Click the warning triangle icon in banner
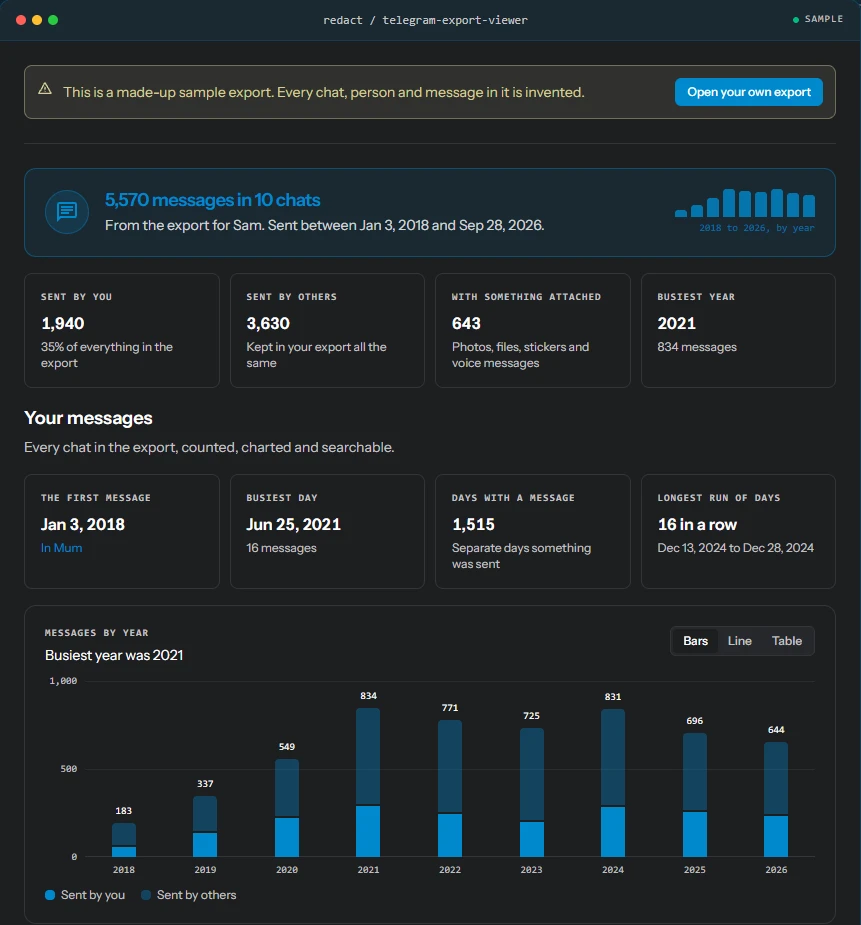This screenshot has height=925, width=861. point(45,89)
